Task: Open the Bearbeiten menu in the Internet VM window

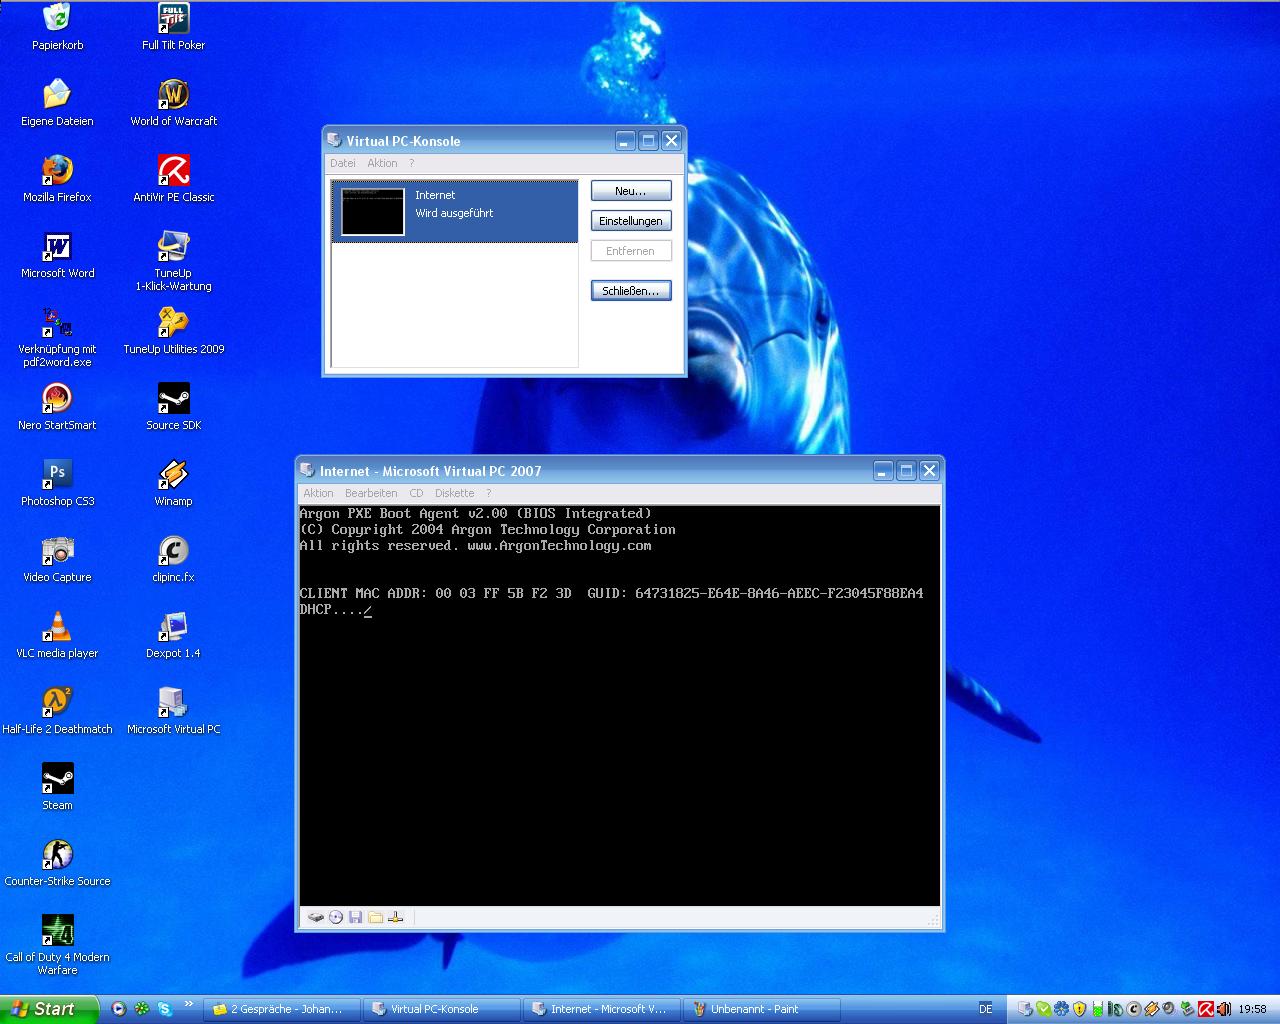Action: [x=371, y=493]
